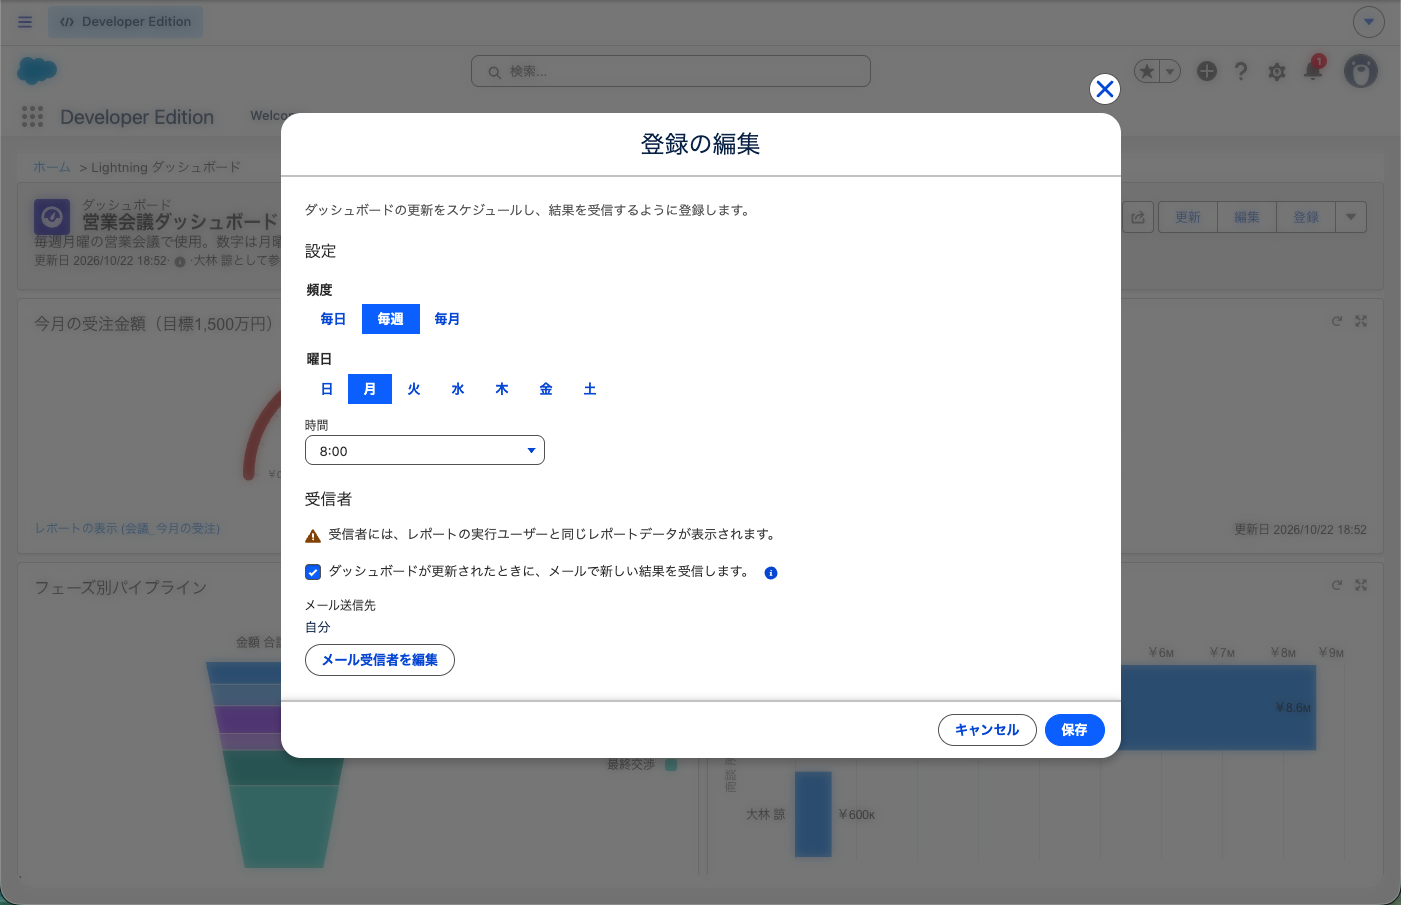Screen dimensions: 1401x905
Task: Select 日 (Sunday) as the day
Action: click(x=327, y=389)
